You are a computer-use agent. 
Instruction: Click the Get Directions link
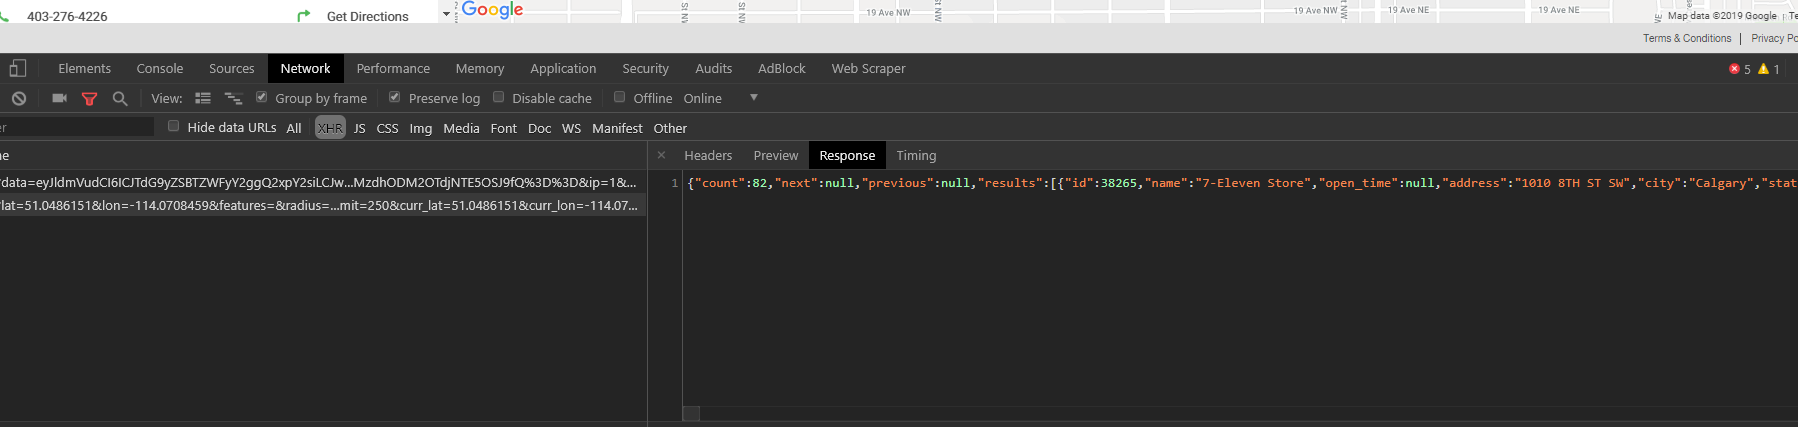click(x=367, y=16)
